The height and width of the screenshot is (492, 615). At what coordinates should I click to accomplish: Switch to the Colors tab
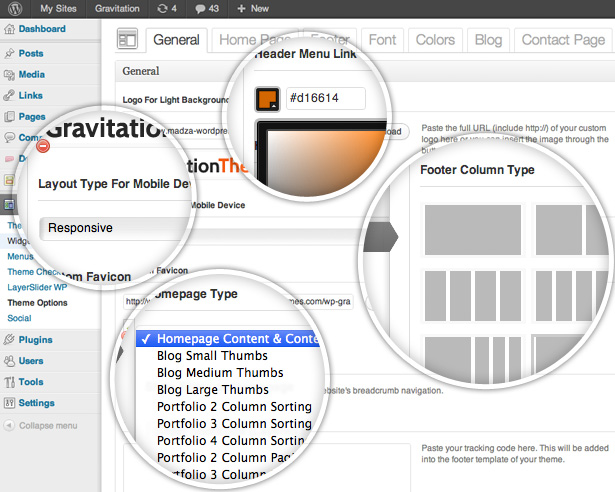click(x=435, y=40)
